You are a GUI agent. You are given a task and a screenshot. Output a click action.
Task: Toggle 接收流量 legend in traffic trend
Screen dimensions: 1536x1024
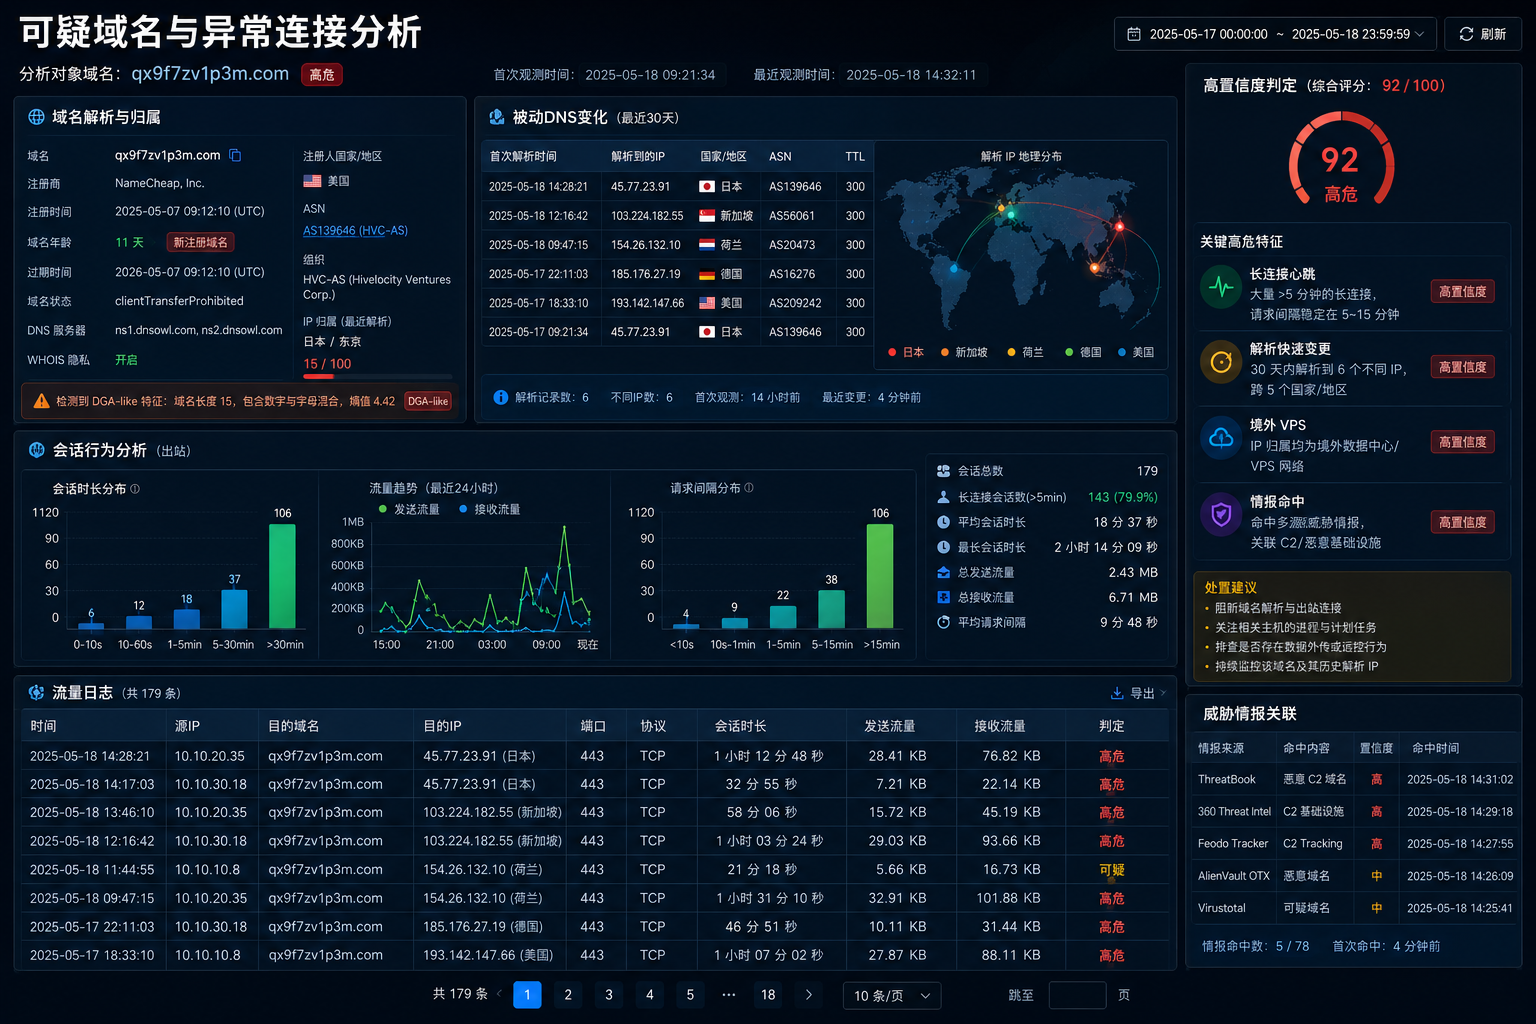[489, 509]
